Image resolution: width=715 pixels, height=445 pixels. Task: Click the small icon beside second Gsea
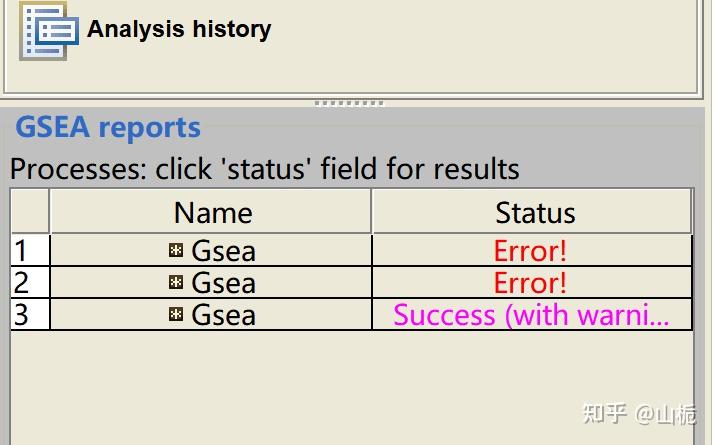[176, 282]
